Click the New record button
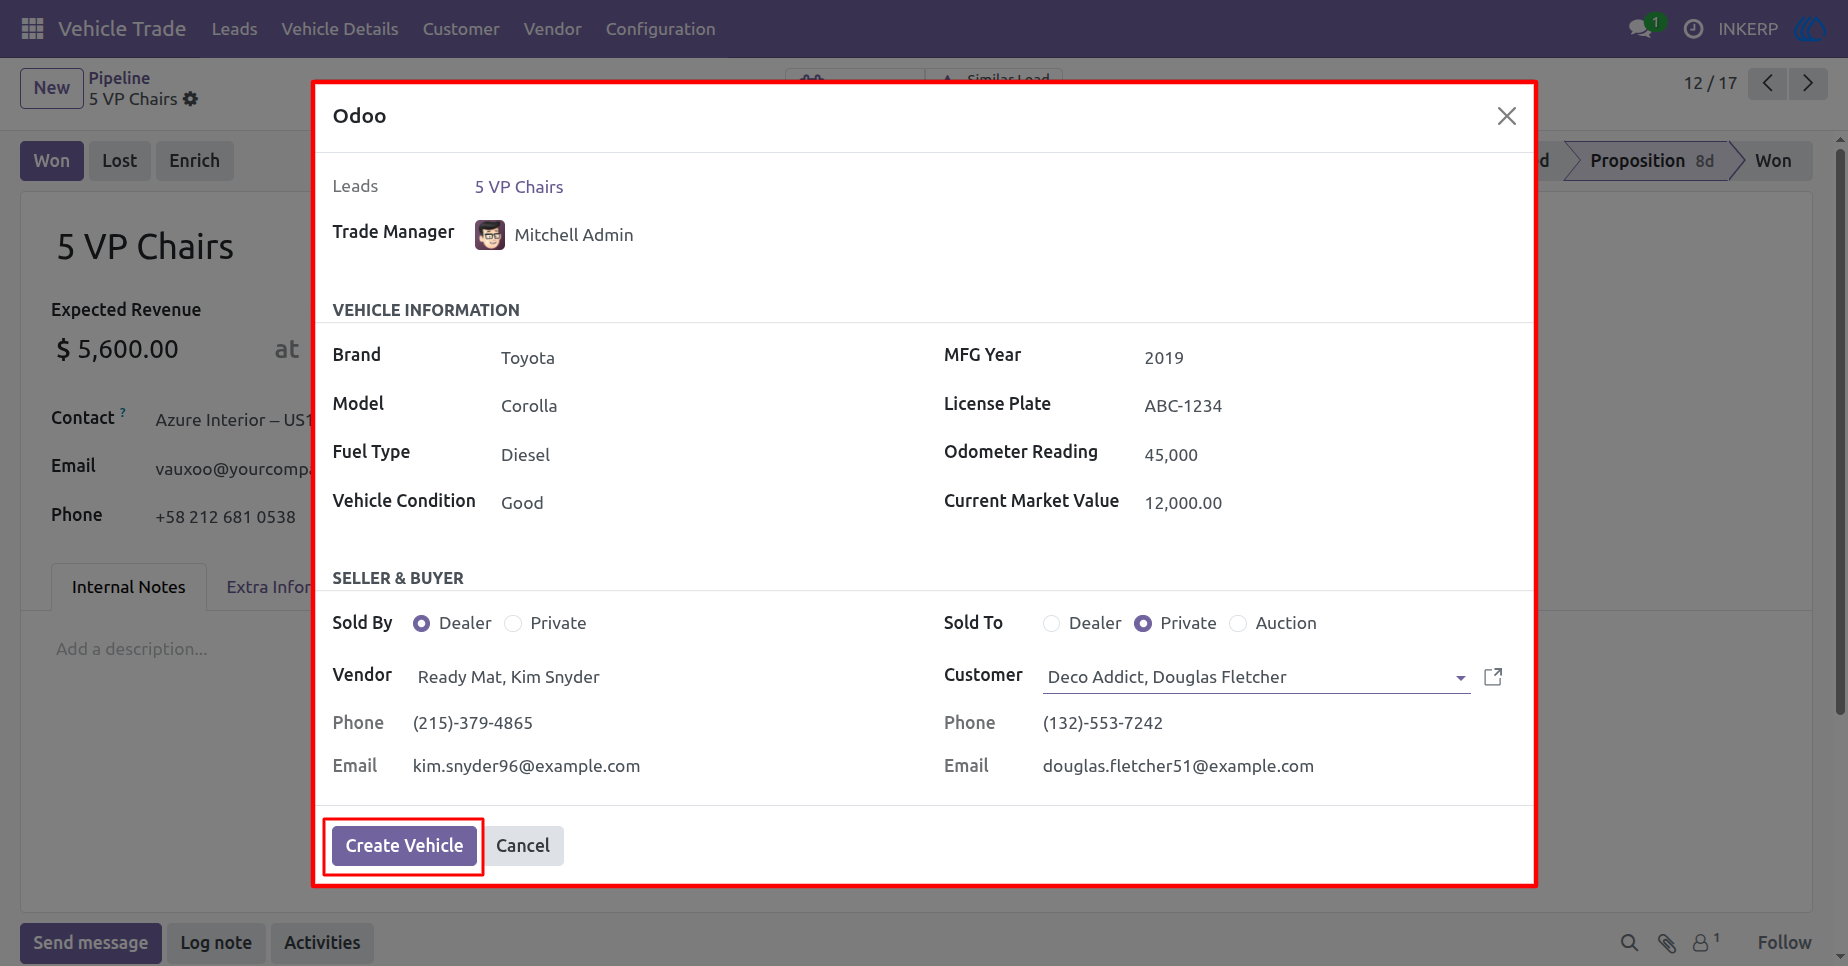1848x966 pixels. [52, 88]
